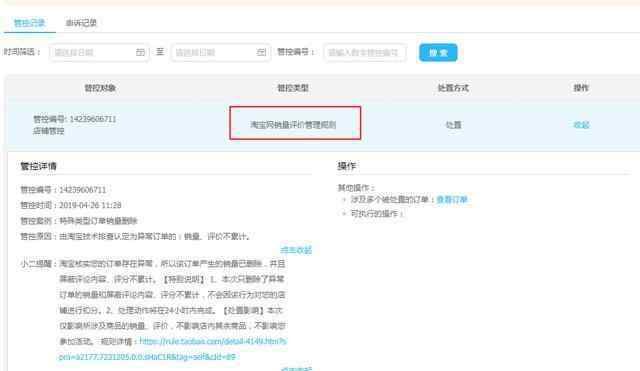Open the 查看订单 link
Image resolution: width=640 pixels, height=371 pixels.
click(452, 200)
